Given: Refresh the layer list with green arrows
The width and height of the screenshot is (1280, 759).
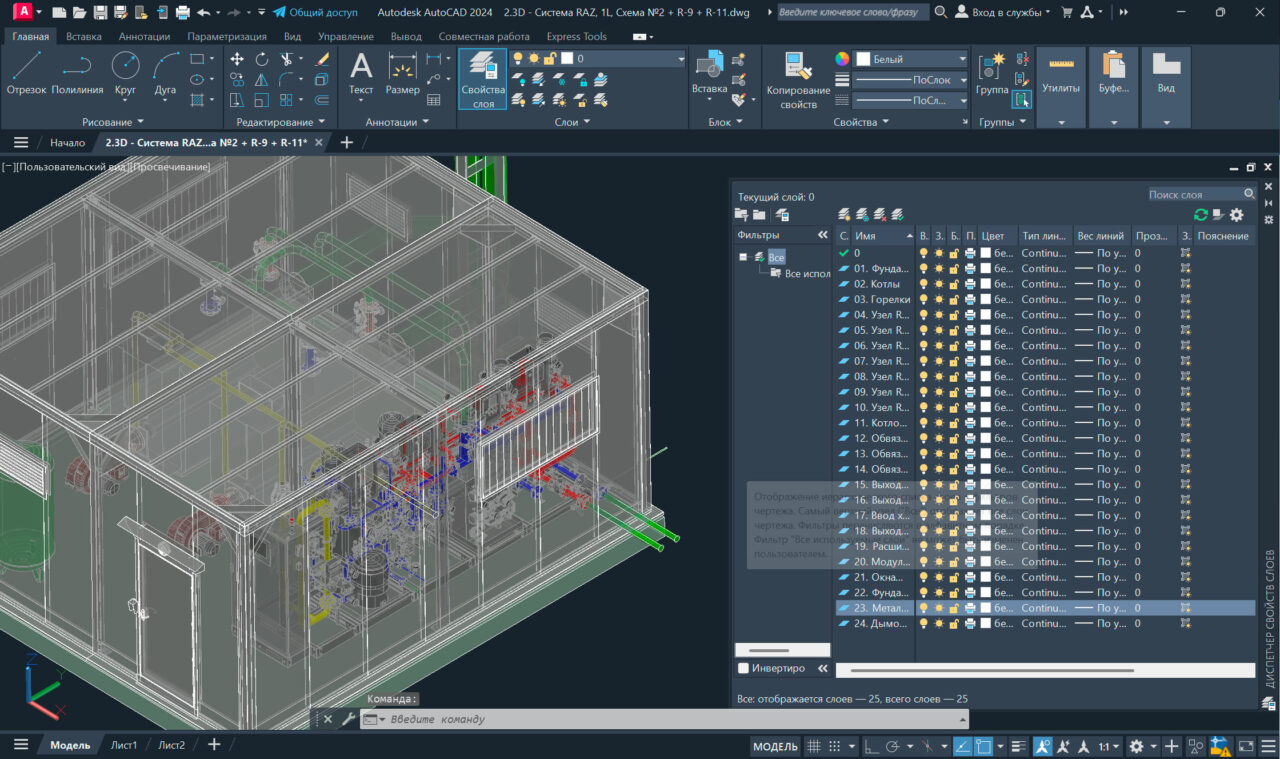Looking at the screenshot, I should click(x=1201, y=214).
